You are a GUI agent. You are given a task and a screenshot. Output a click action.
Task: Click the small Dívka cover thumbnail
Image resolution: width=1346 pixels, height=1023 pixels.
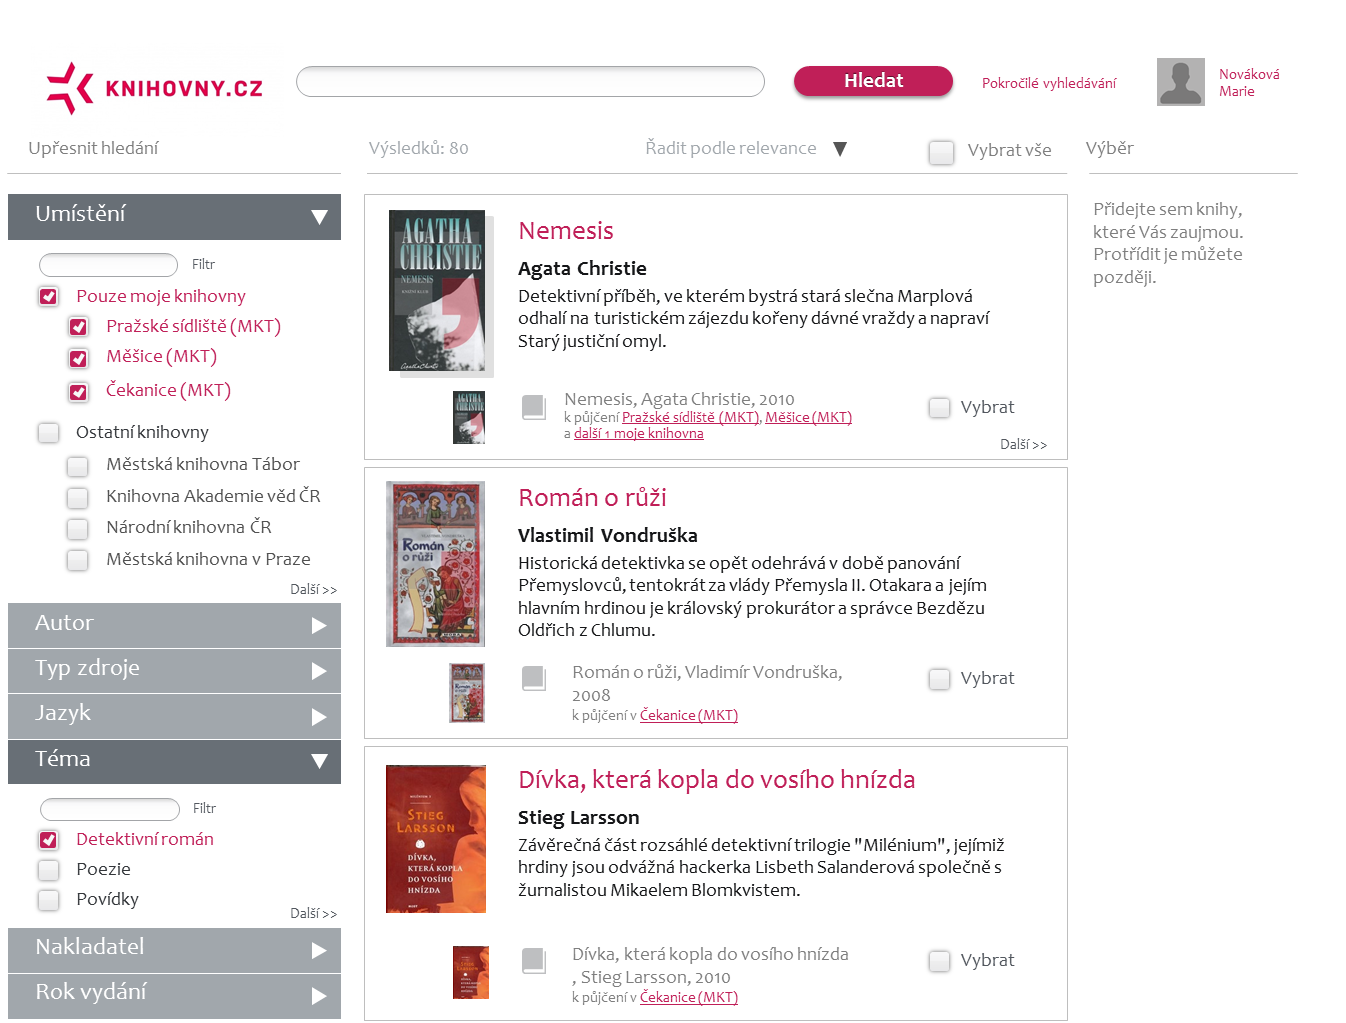(471, 972)
